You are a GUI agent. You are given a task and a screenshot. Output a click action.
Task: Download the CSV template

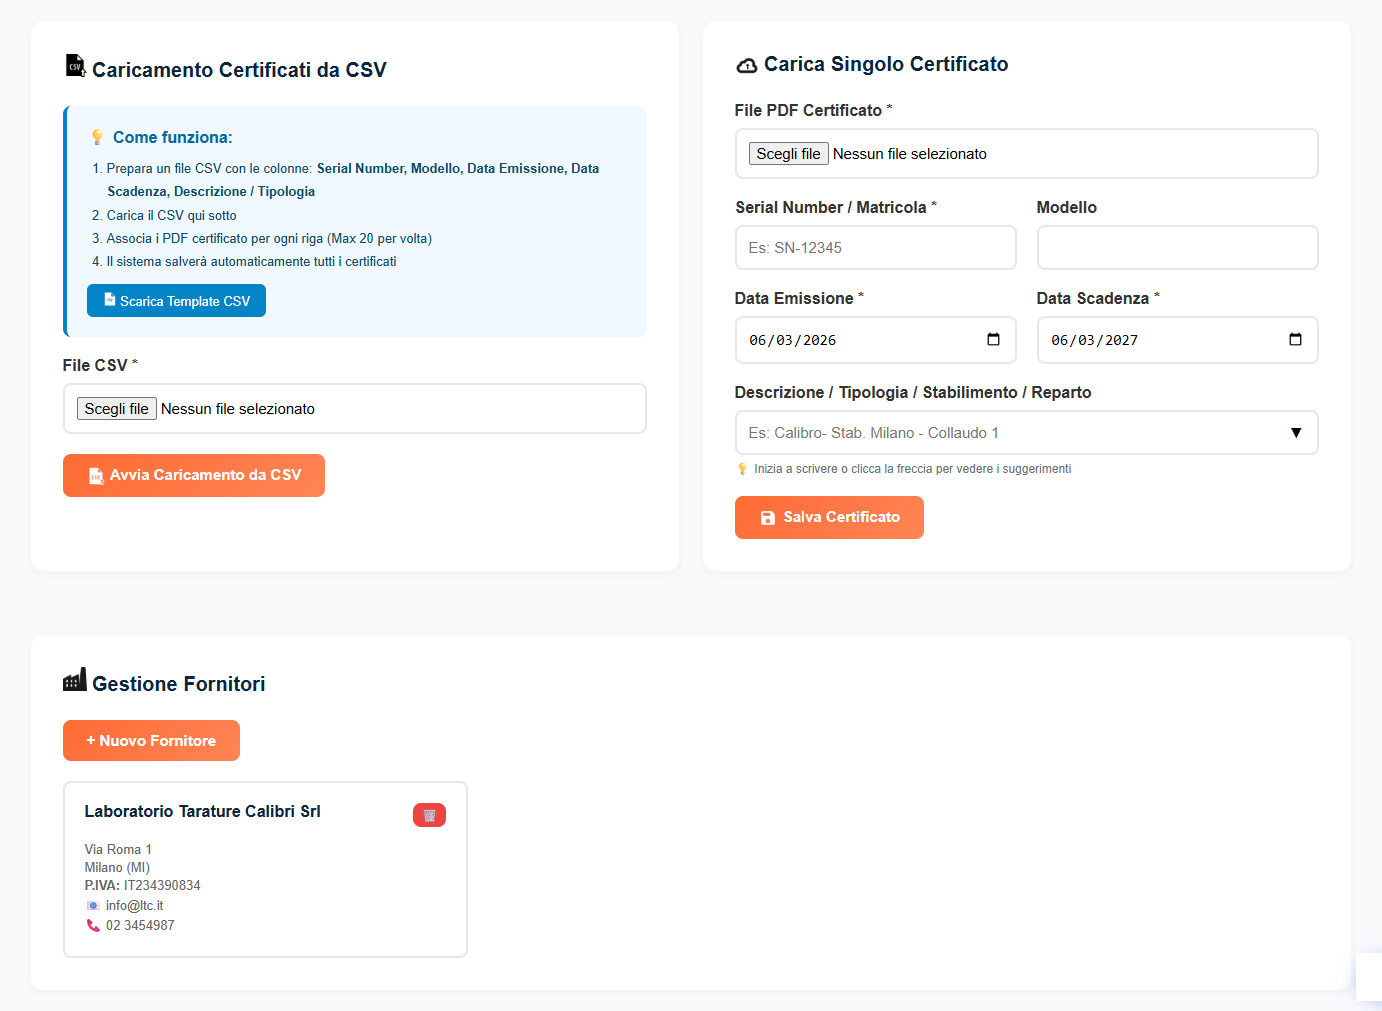pyautogui.click(x=176, y=301)
